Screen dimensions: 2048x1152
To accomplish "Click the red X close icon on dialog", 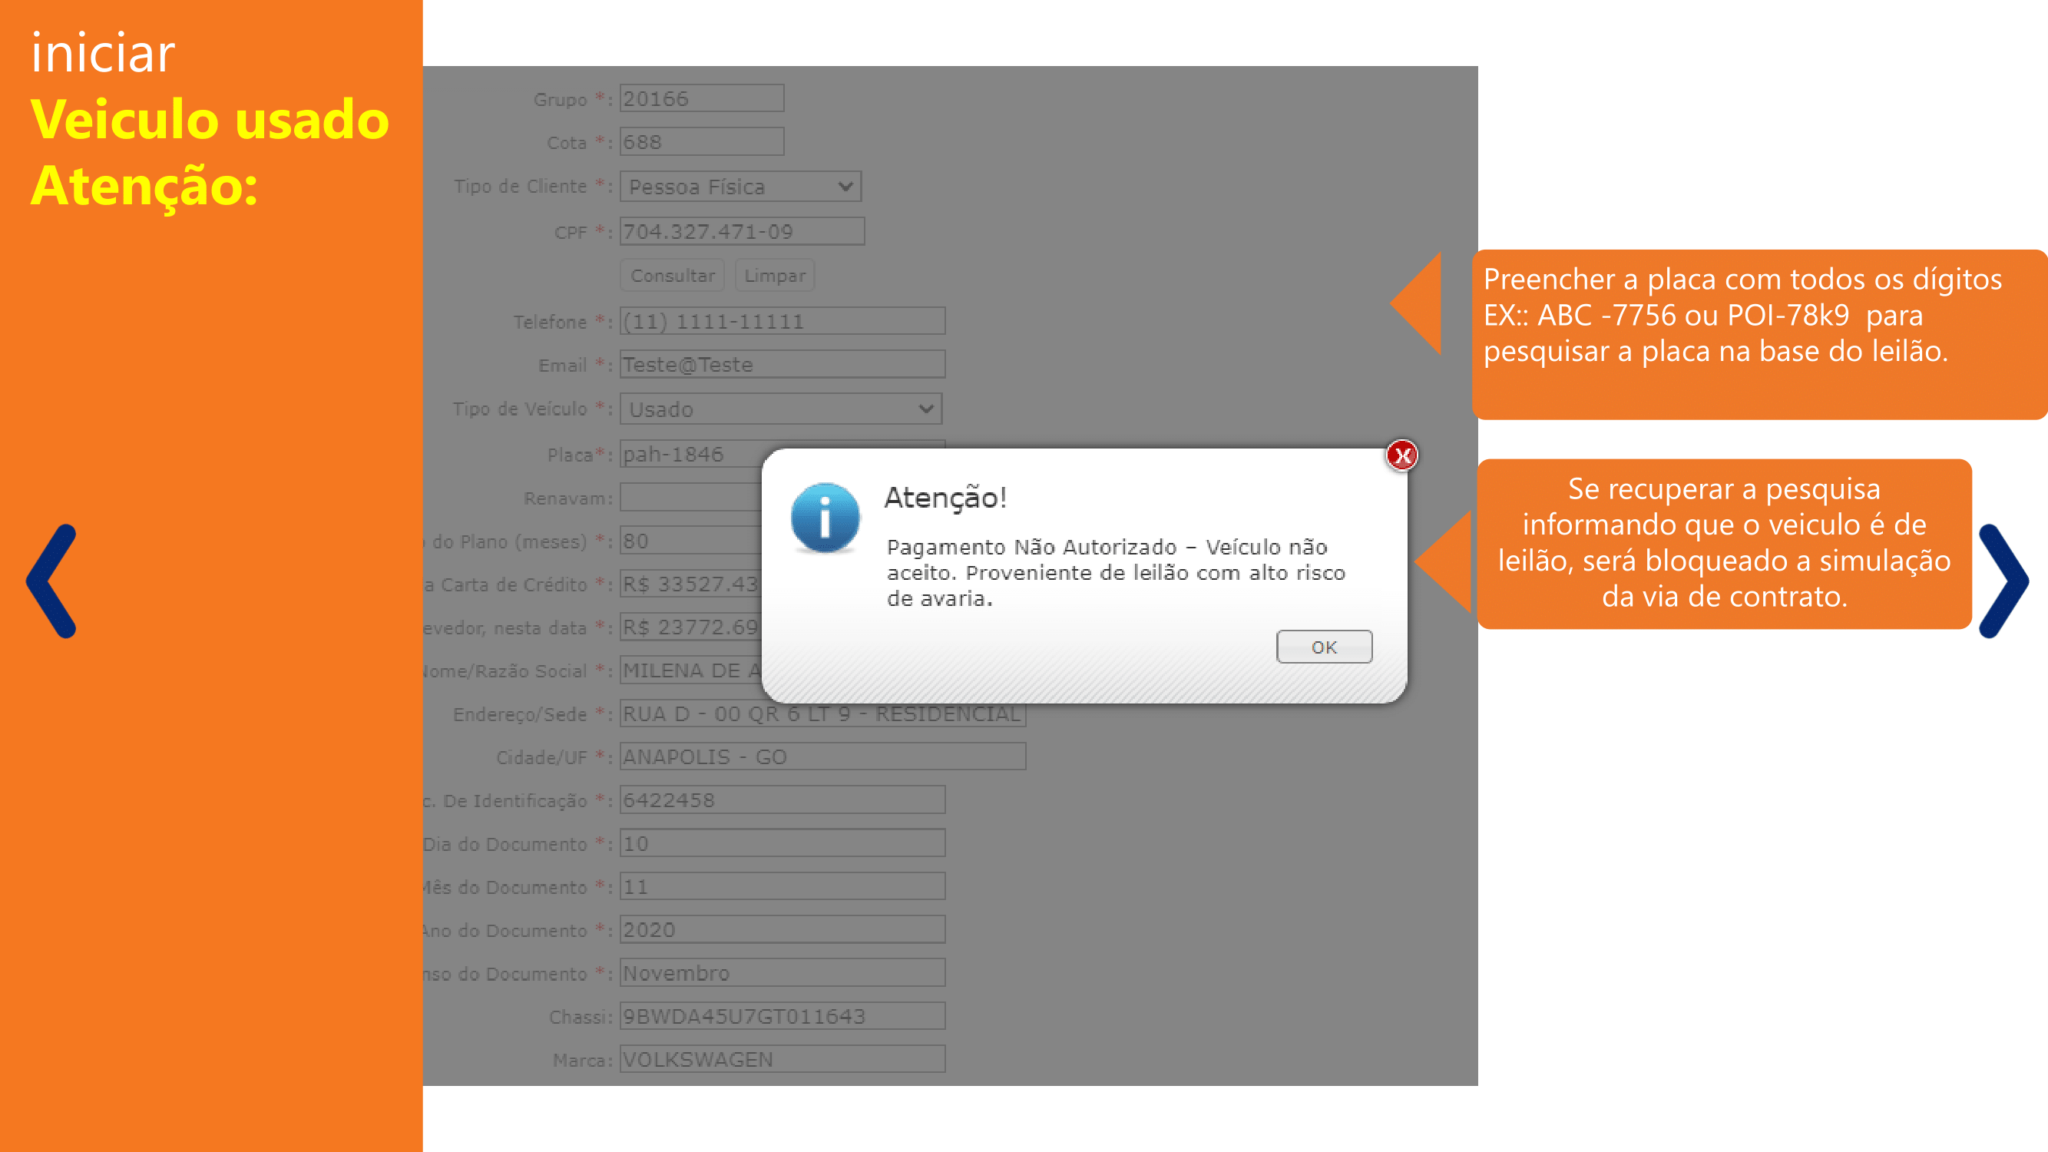I will (1402, 454).
